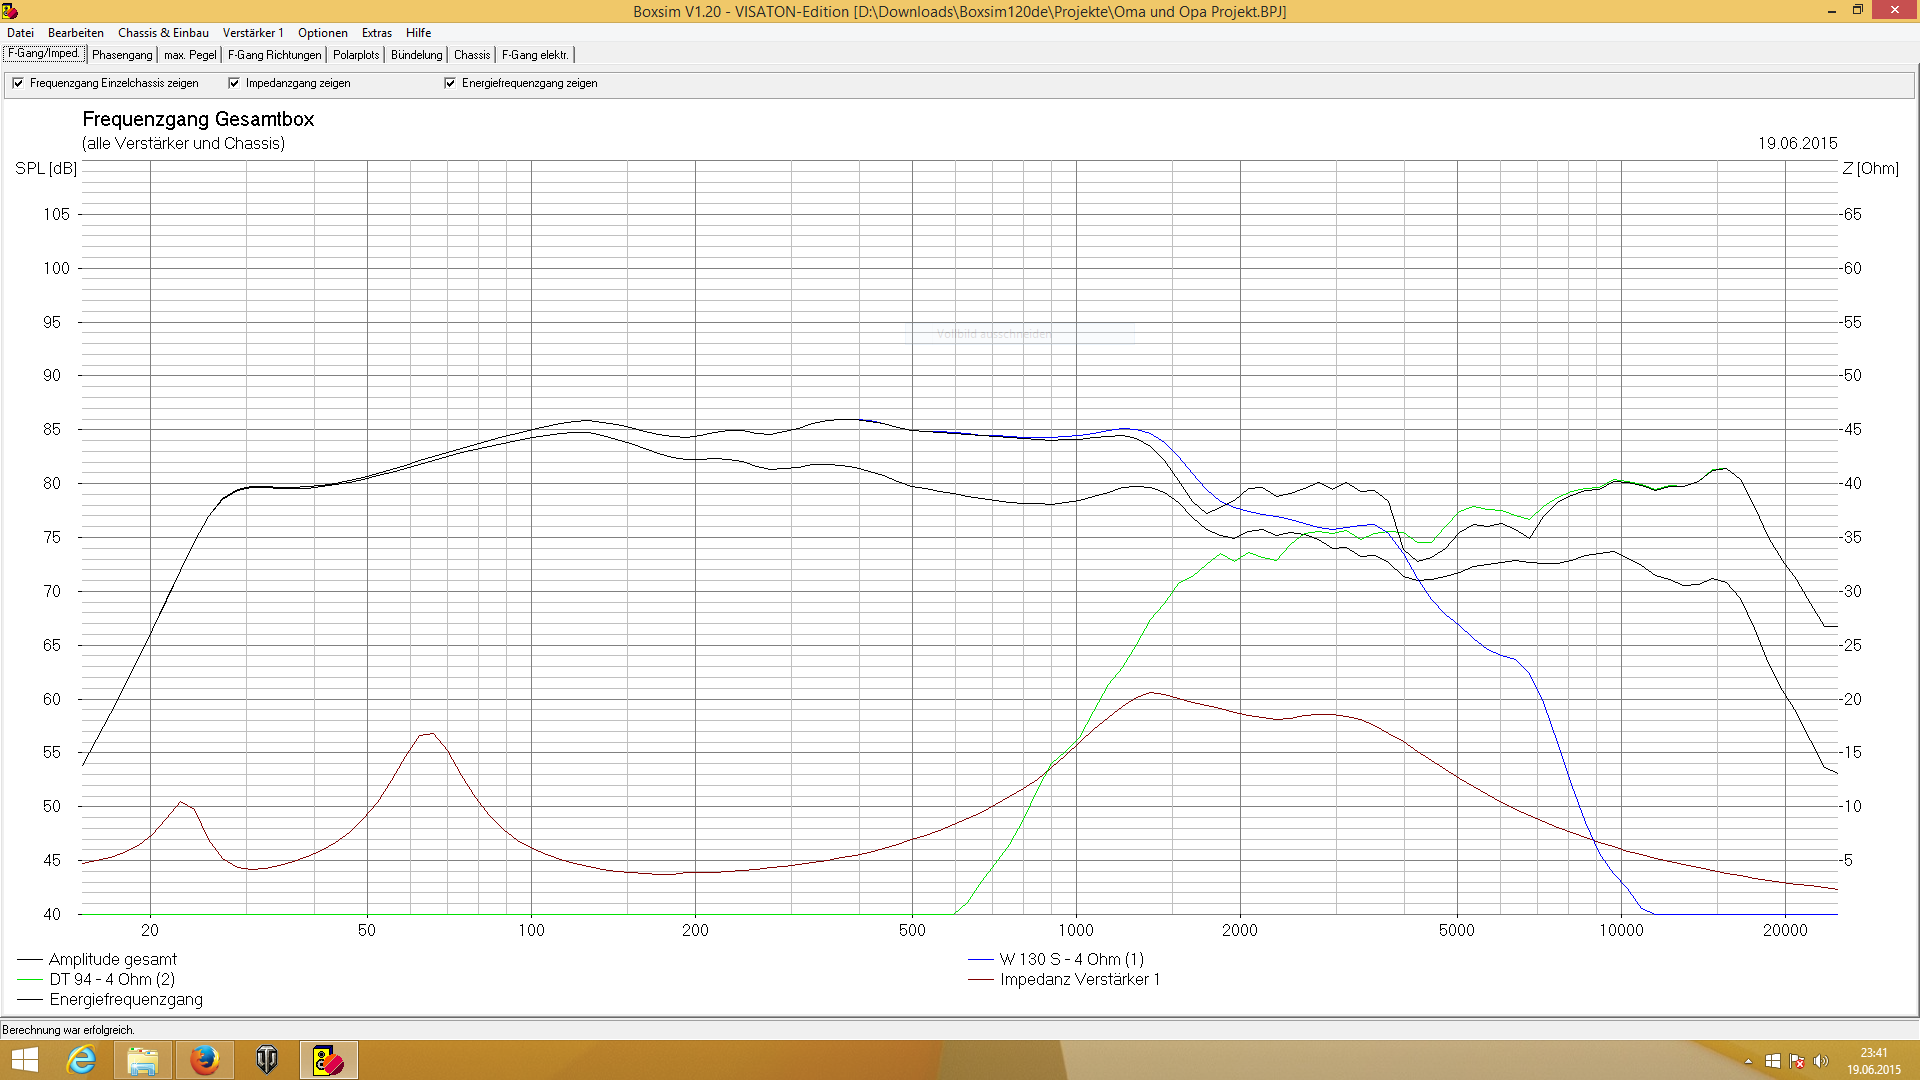This screenshot has height=1080, width=1920.
Task: Switch to the Phasengang tab
Action: (x=122, y=55)
